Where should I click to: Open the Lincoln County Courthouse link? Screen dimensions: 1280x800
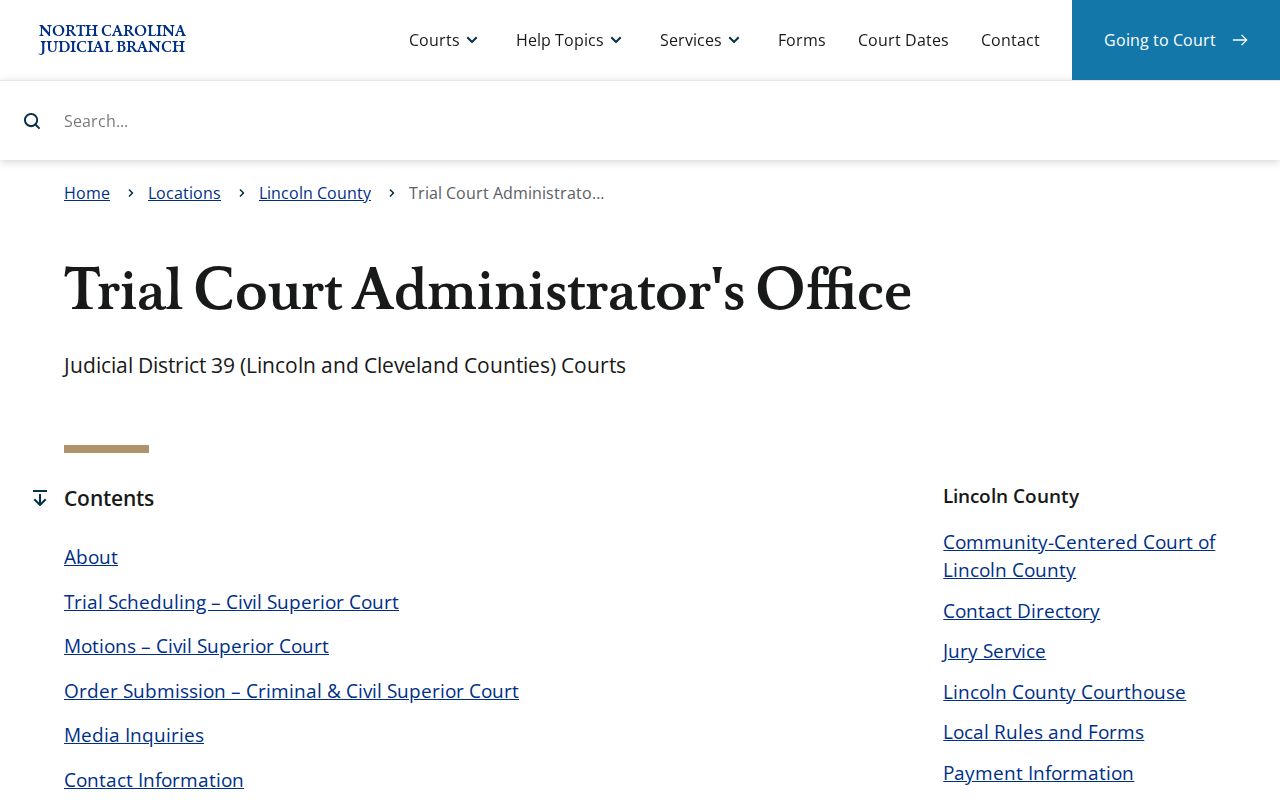click(x=1064, y=692)
